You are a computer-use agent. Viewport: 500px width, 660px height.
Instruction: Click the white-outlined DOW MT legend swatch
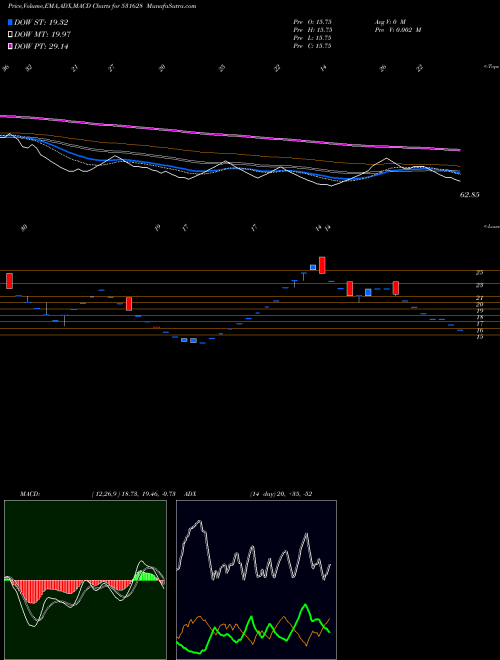(11, 35)
